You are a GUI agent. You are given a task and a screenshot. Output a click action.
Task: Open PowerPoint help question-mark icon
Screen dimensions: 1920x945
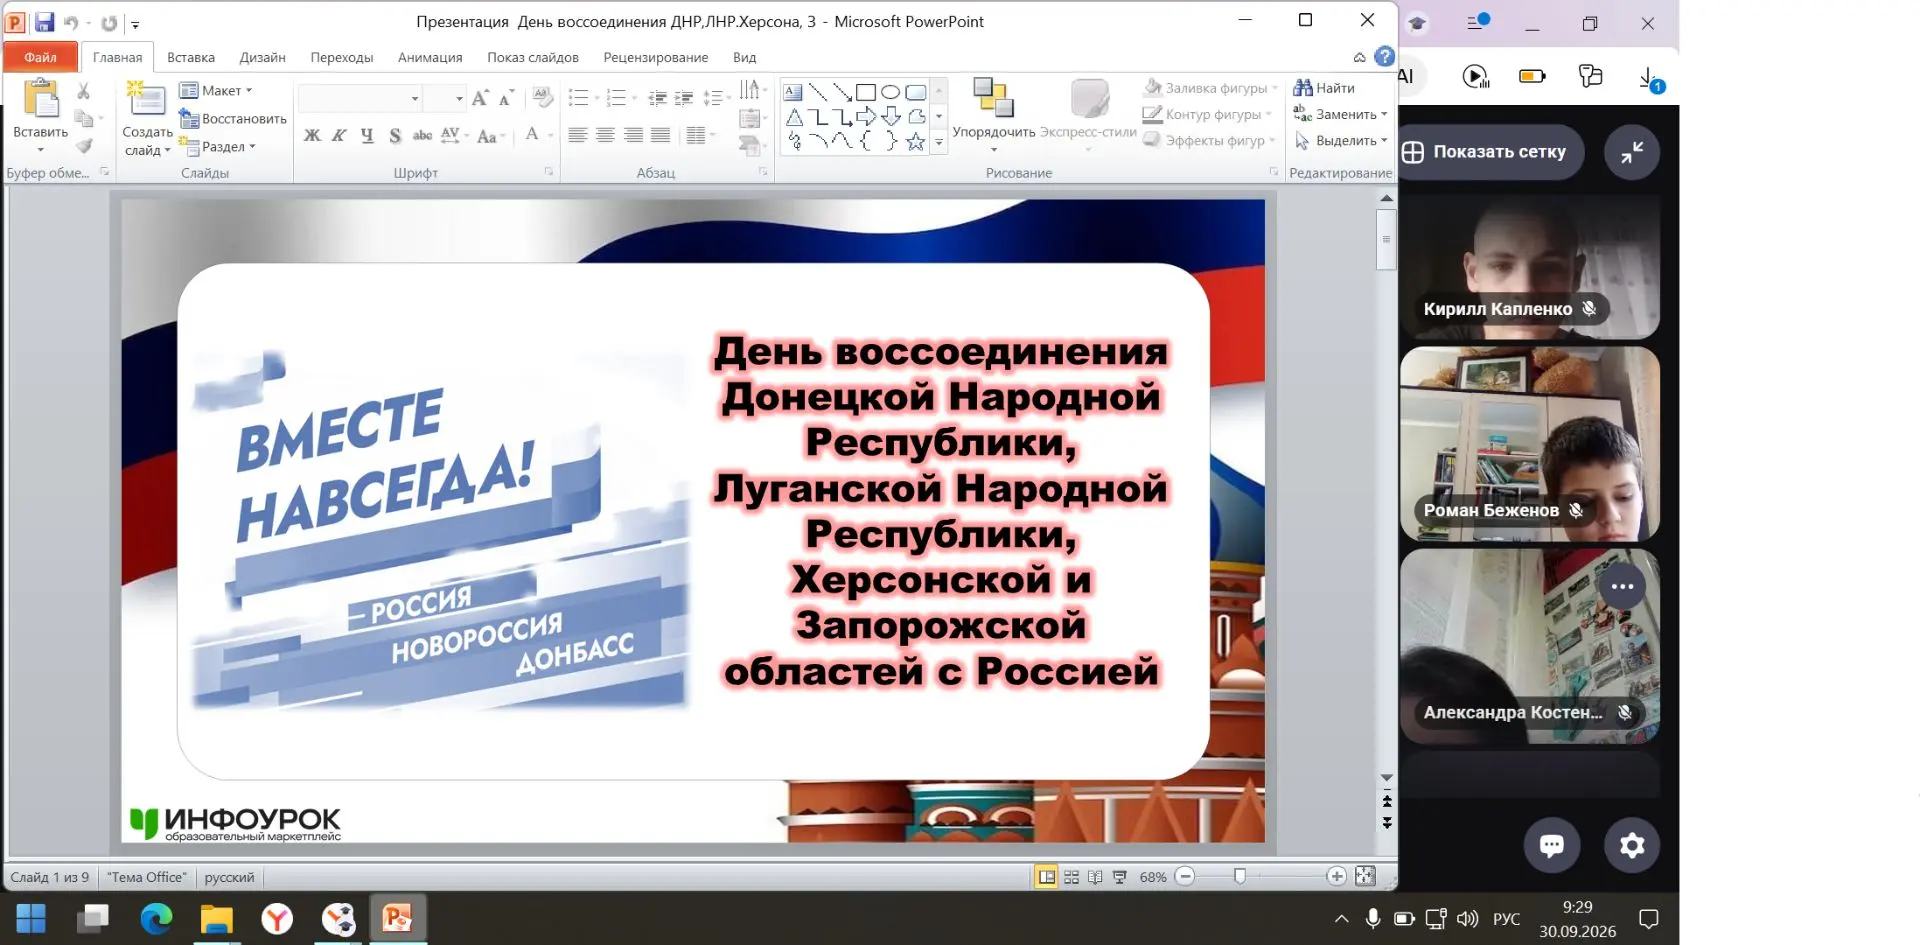click(x=1385, y=57)
